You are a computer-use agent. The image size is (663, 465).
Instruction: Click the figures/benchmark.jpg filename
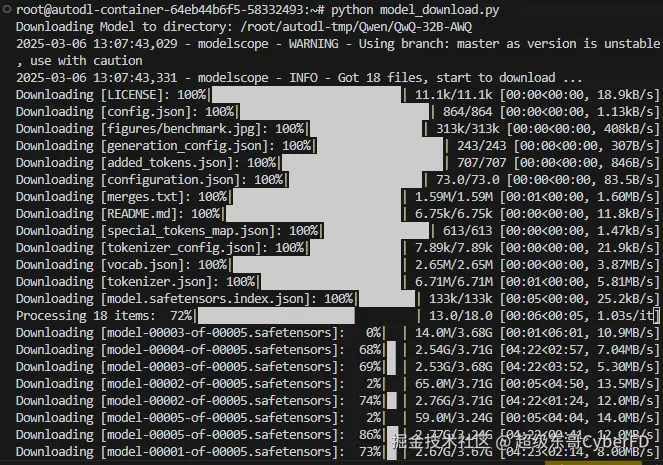coord(181,129)
